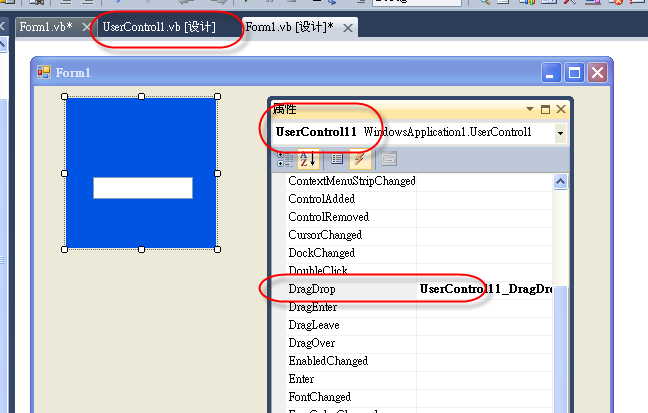This screenshot has width=648, height=413.
Task: Select the Form1.vb [设计]* designer tab
Action: coord(289,27)
